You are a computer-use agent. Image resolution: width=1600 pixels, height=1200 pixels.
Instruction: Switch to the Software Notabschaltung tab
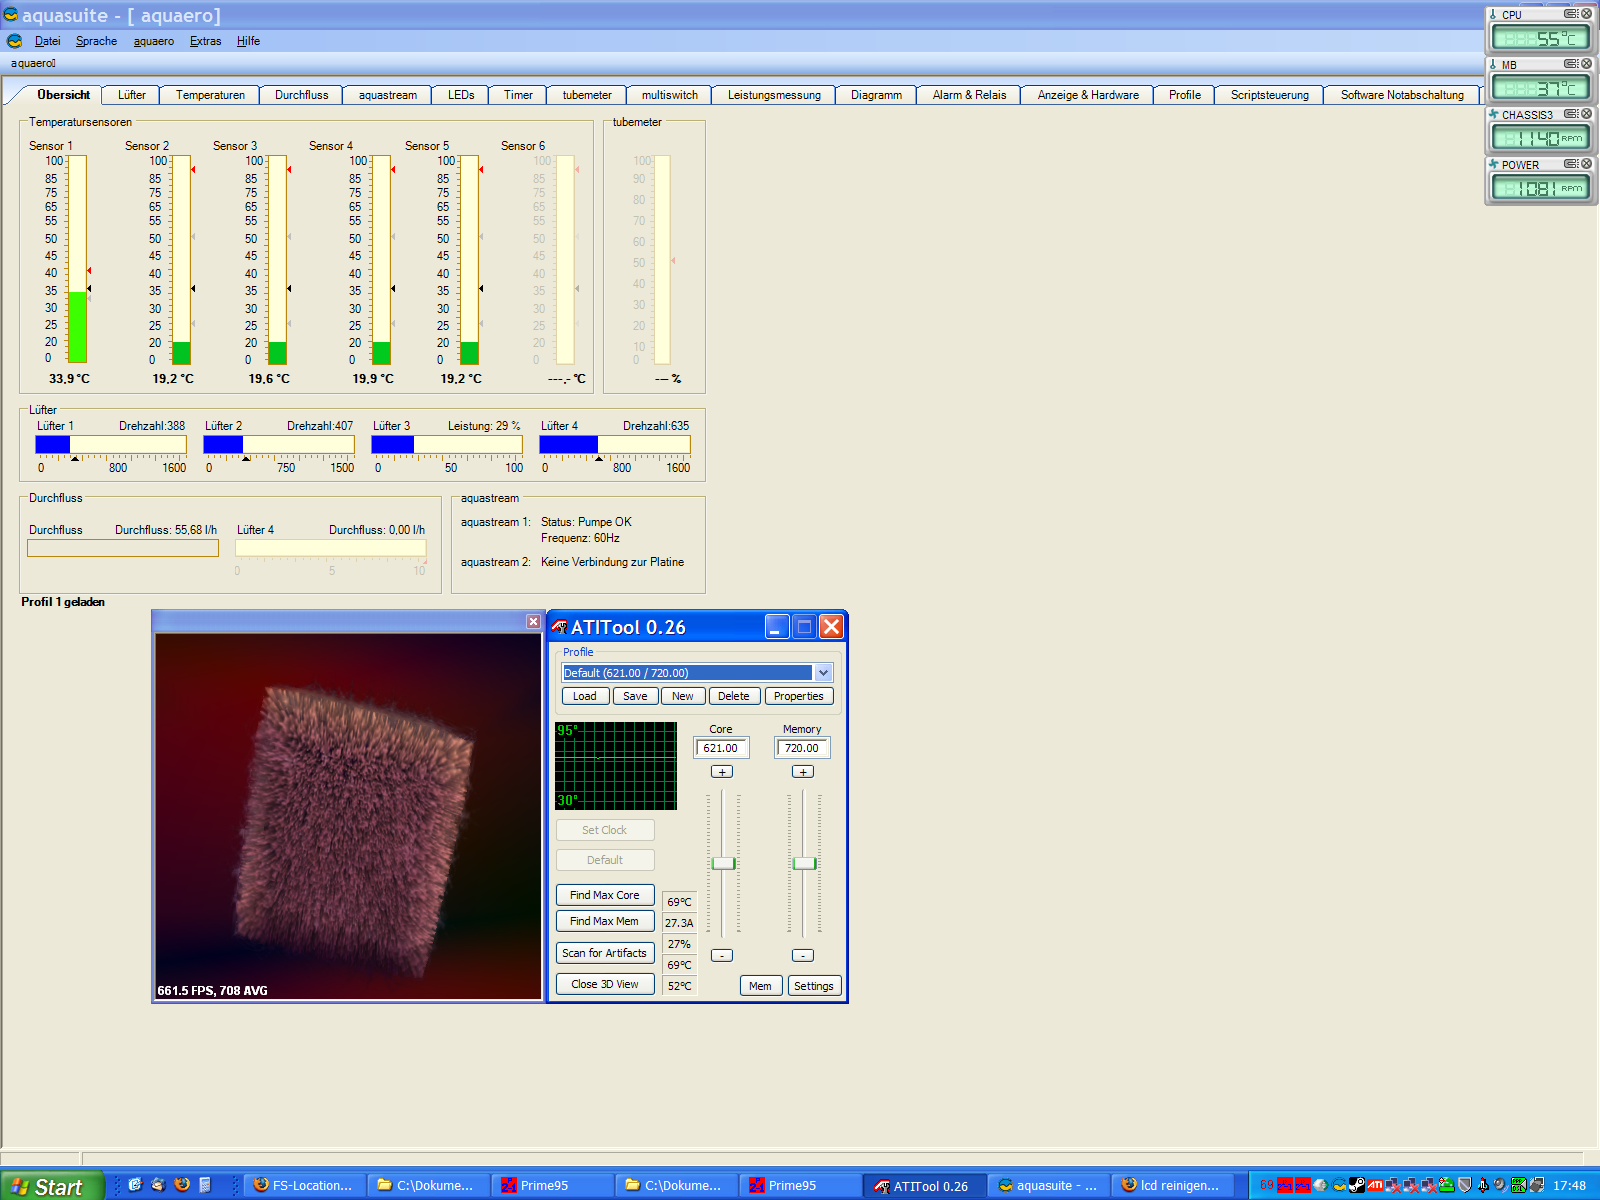[x=1402, y=95]
